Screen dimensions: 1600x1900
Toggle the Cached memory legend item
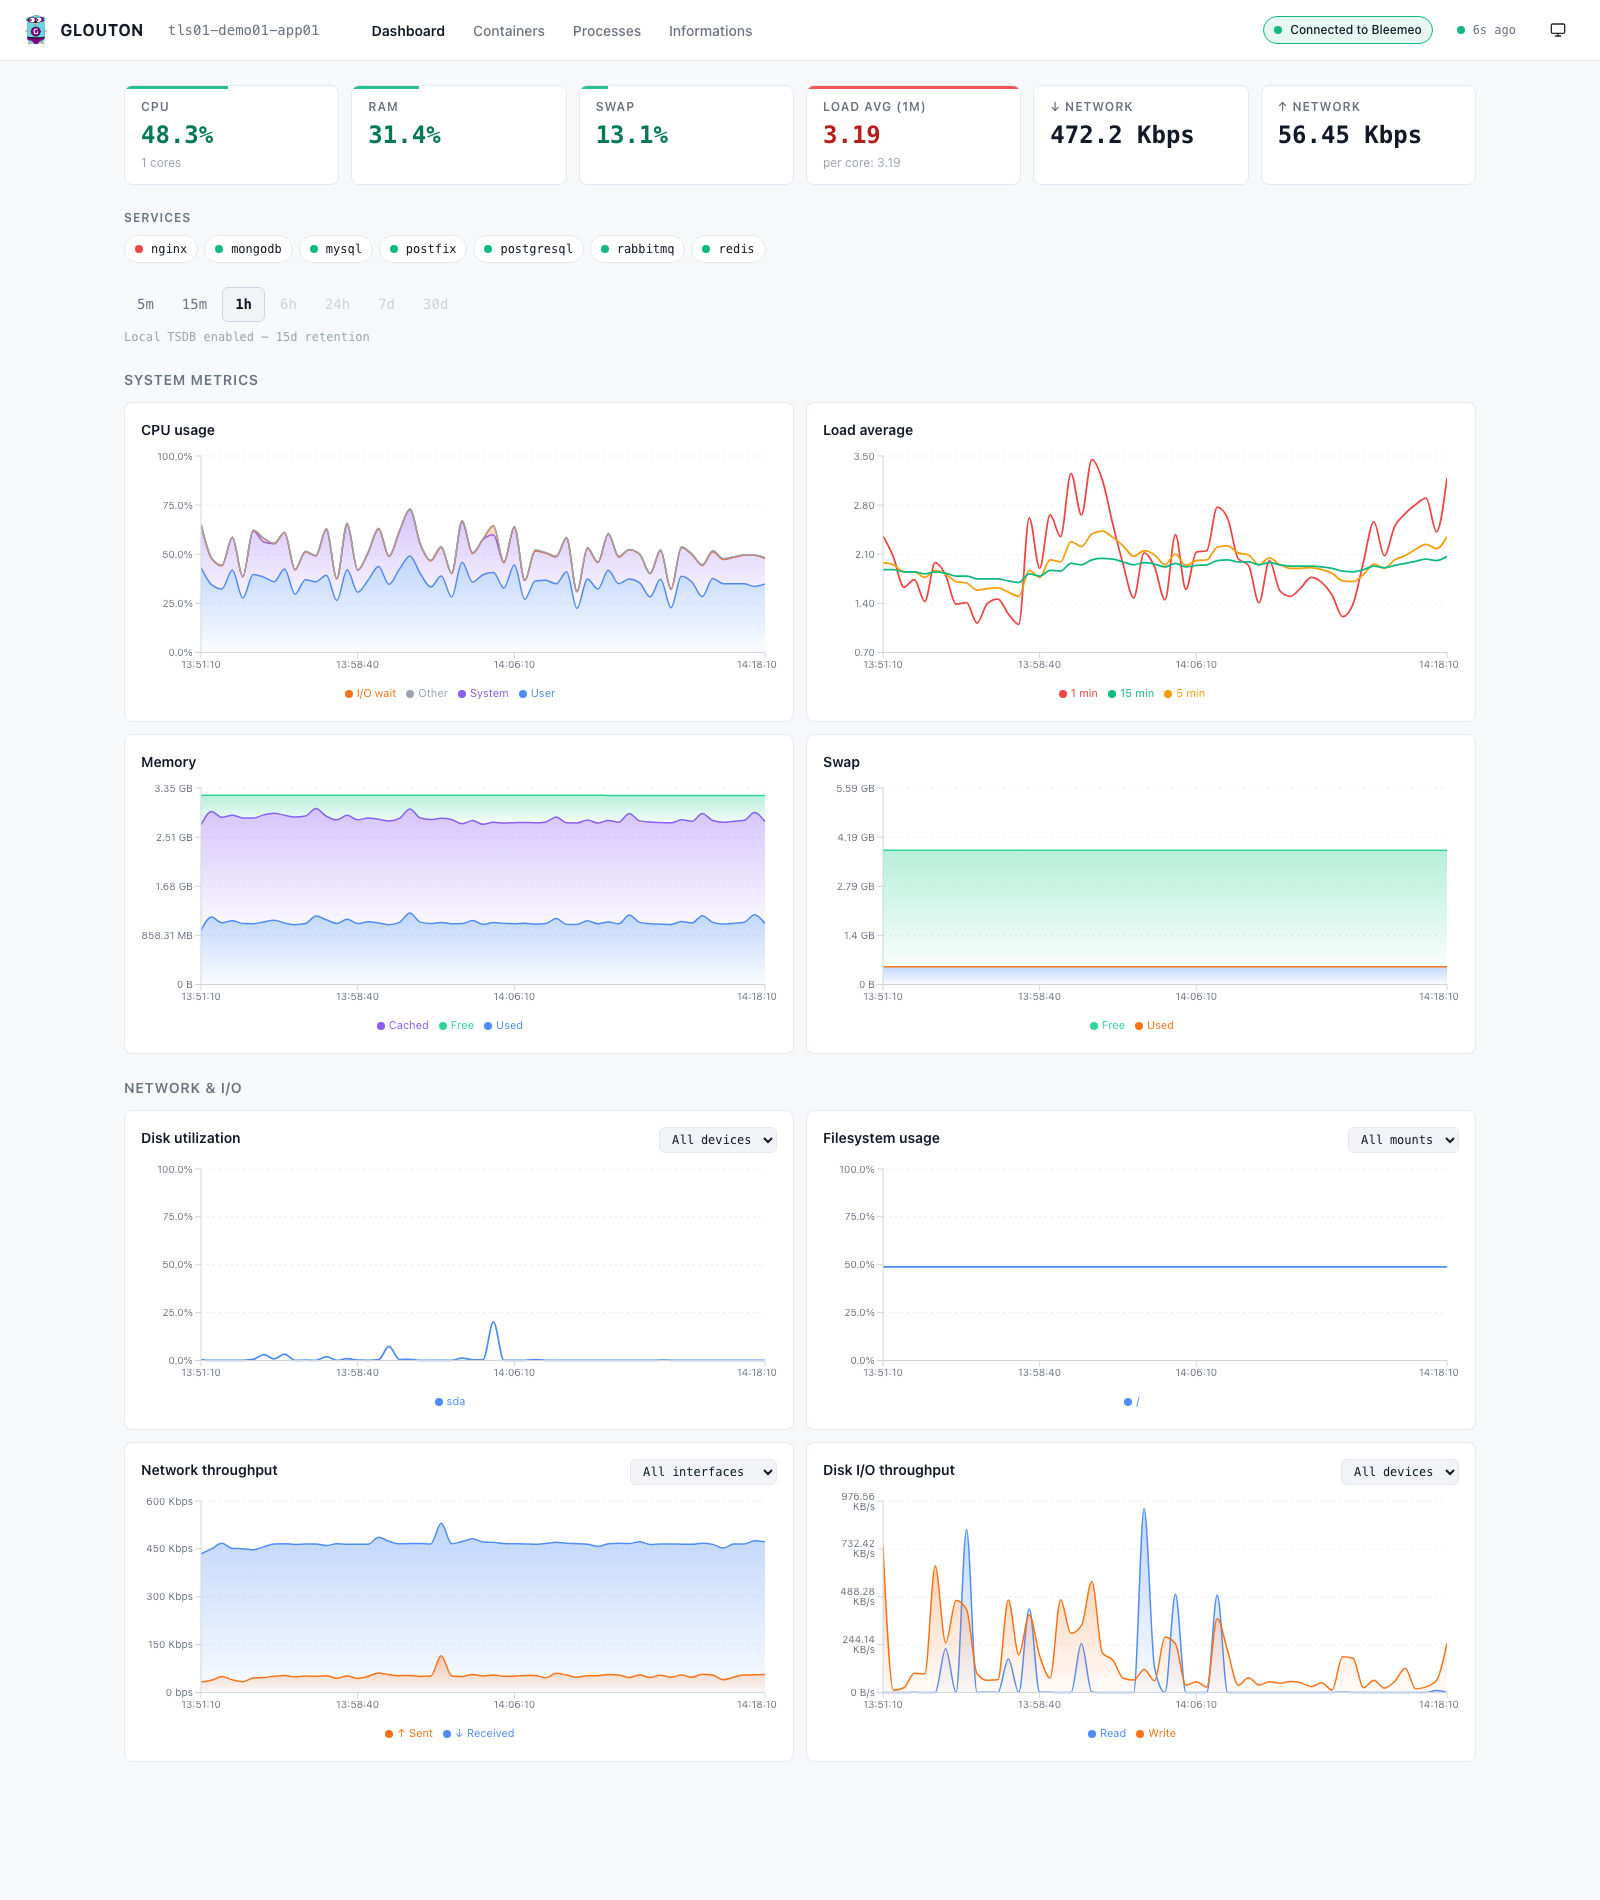click(402, 1026)
